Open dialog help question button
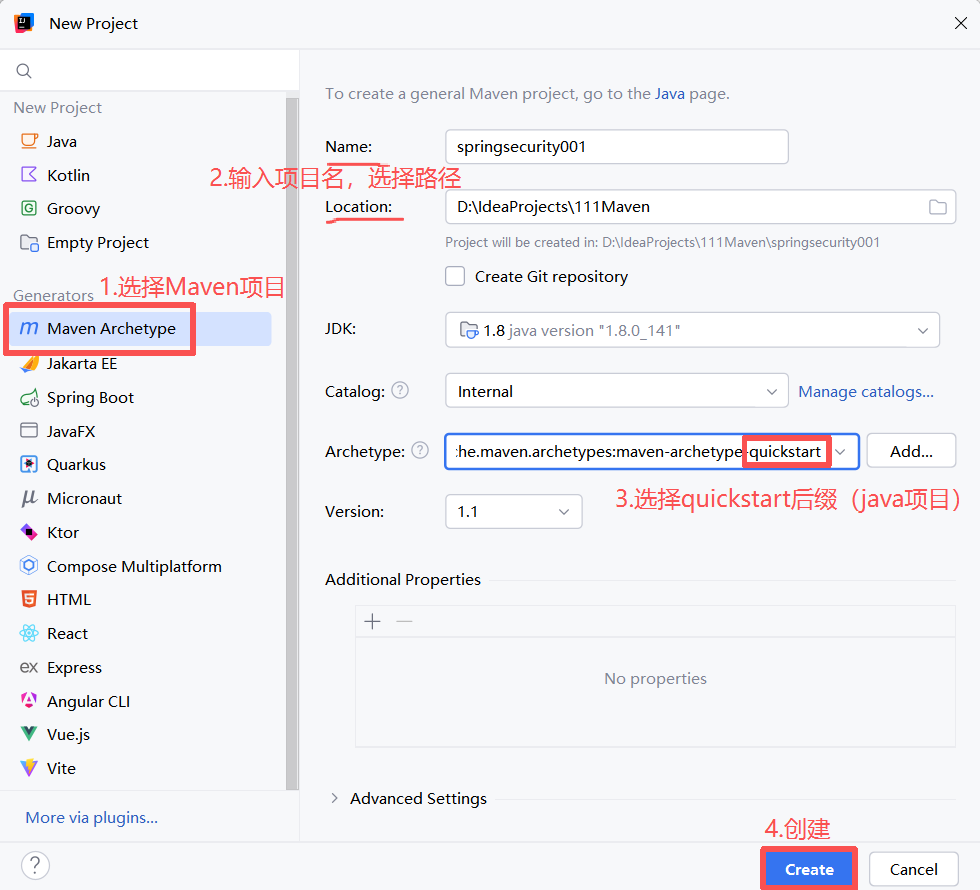The width and height of the screenshot is (980, 890). click(35, 866)
